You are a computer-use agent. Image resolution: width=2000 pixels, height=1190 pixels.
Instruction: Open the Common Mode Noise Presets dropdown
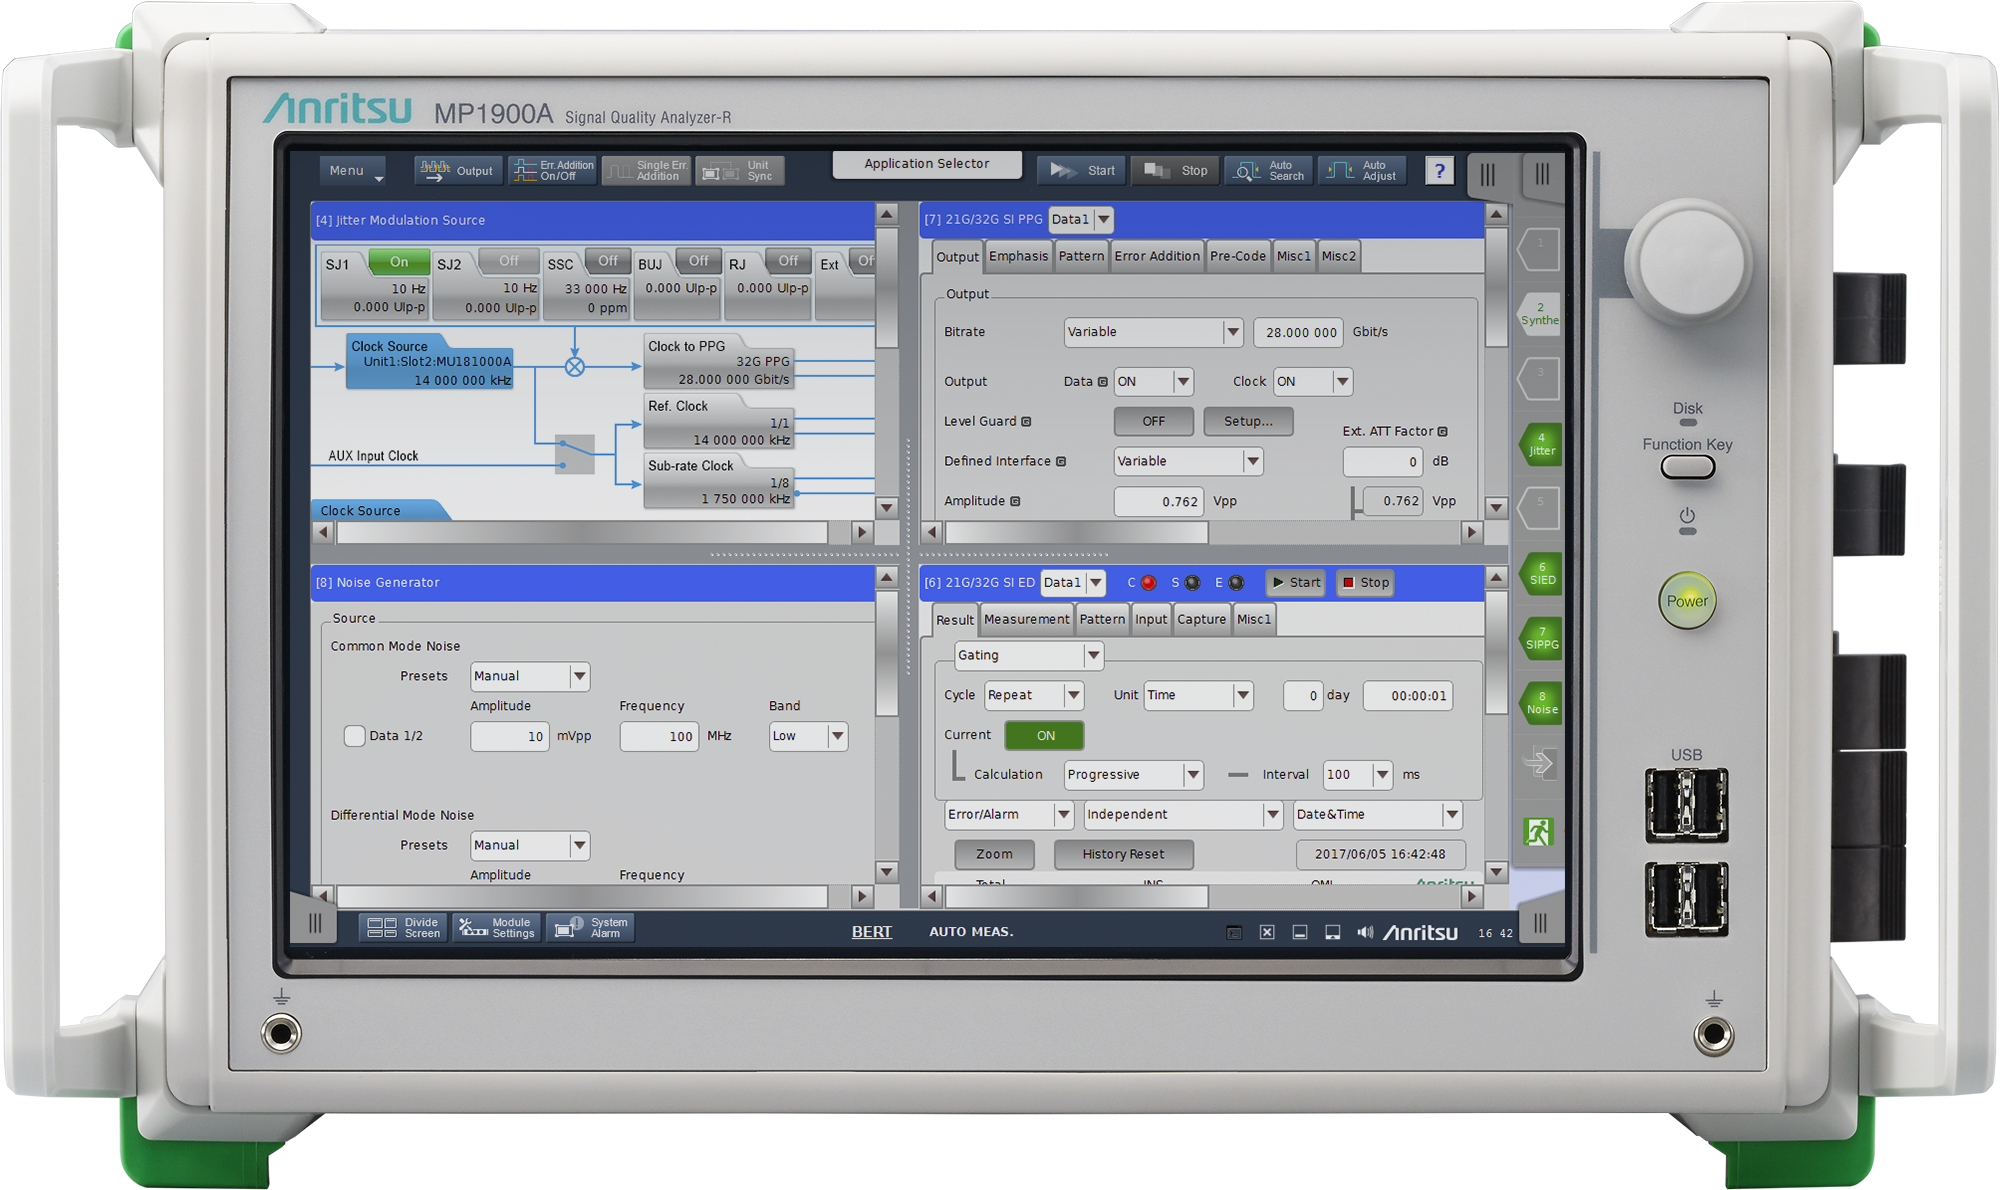[530, 676]
